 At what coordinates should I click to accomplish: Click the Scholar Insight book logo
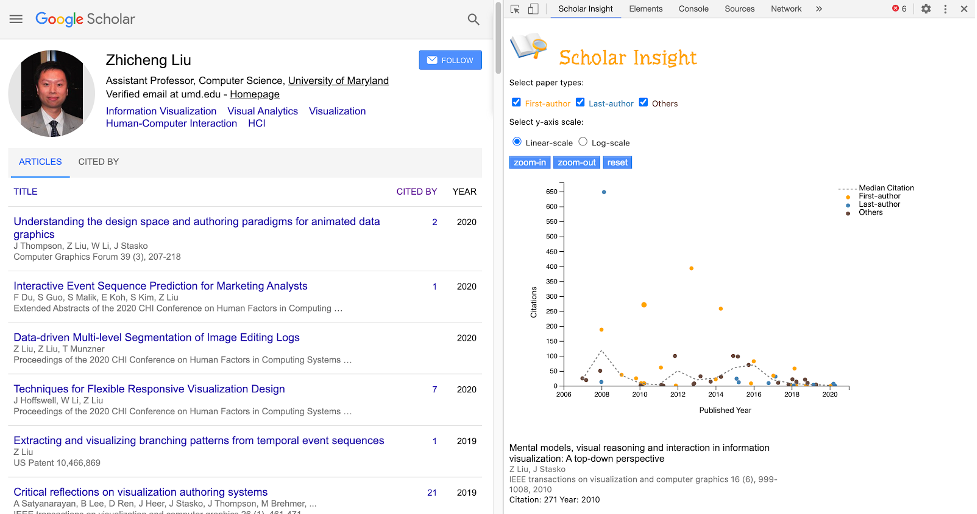click(x=528, y=48)
